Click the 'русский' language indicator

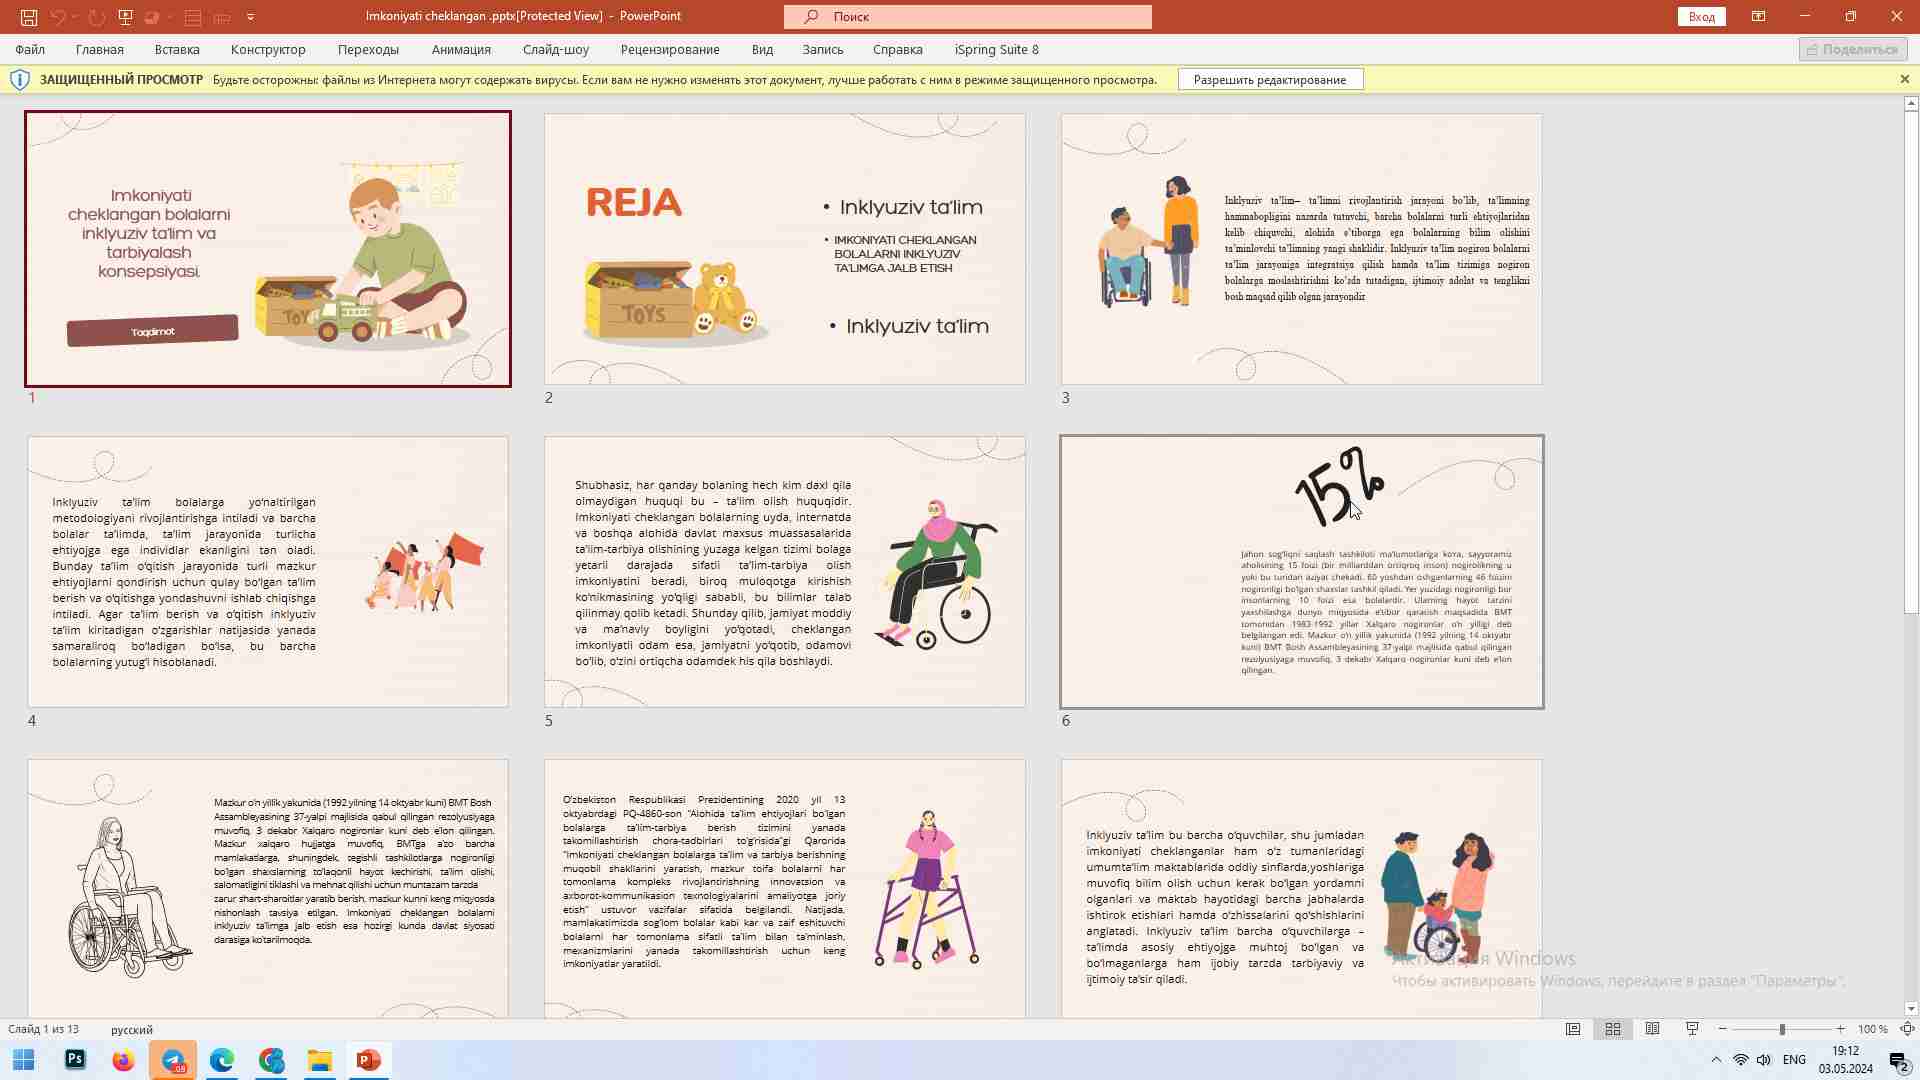(132, 1029)
